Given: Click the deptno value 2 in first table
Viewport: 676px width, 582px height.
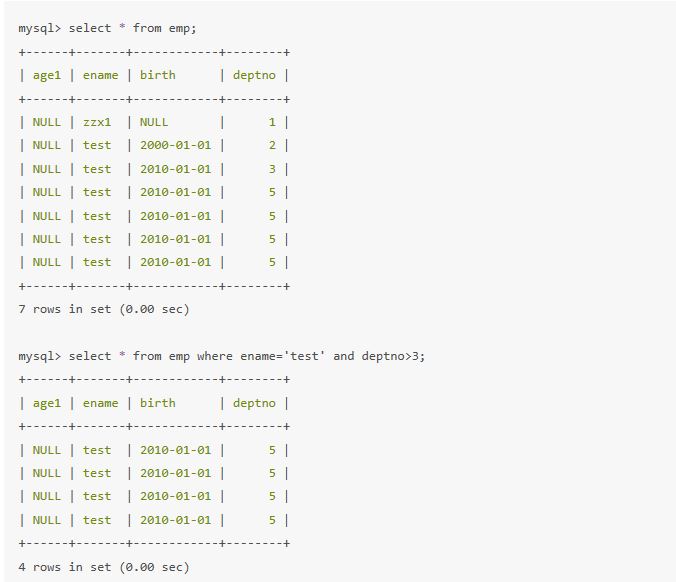Looking at the screenshot, I should [272, 145].
